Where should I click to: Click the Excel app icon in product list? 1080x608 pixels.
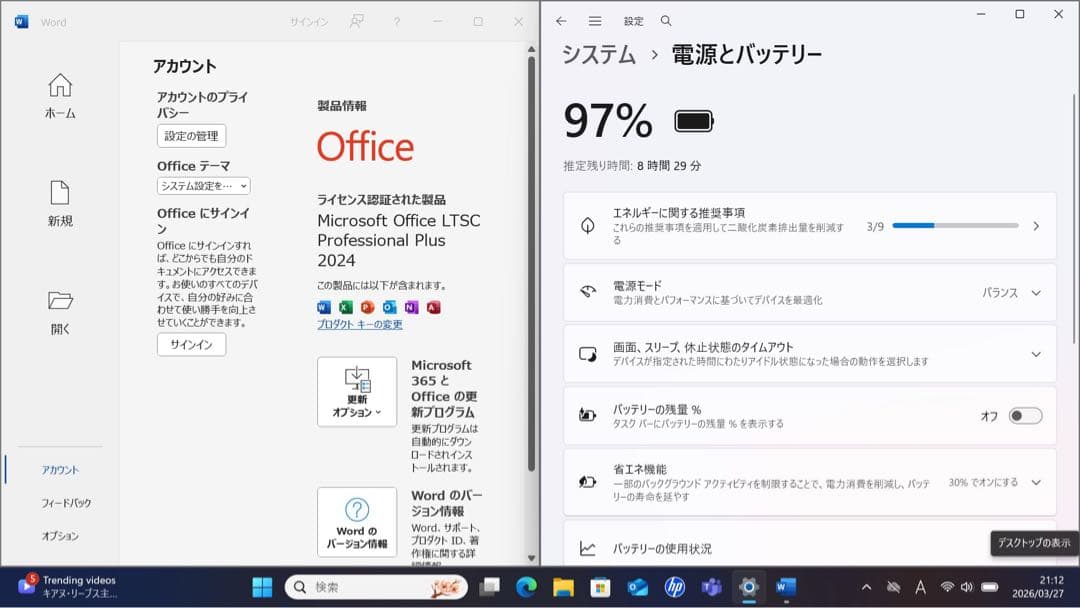346,307
